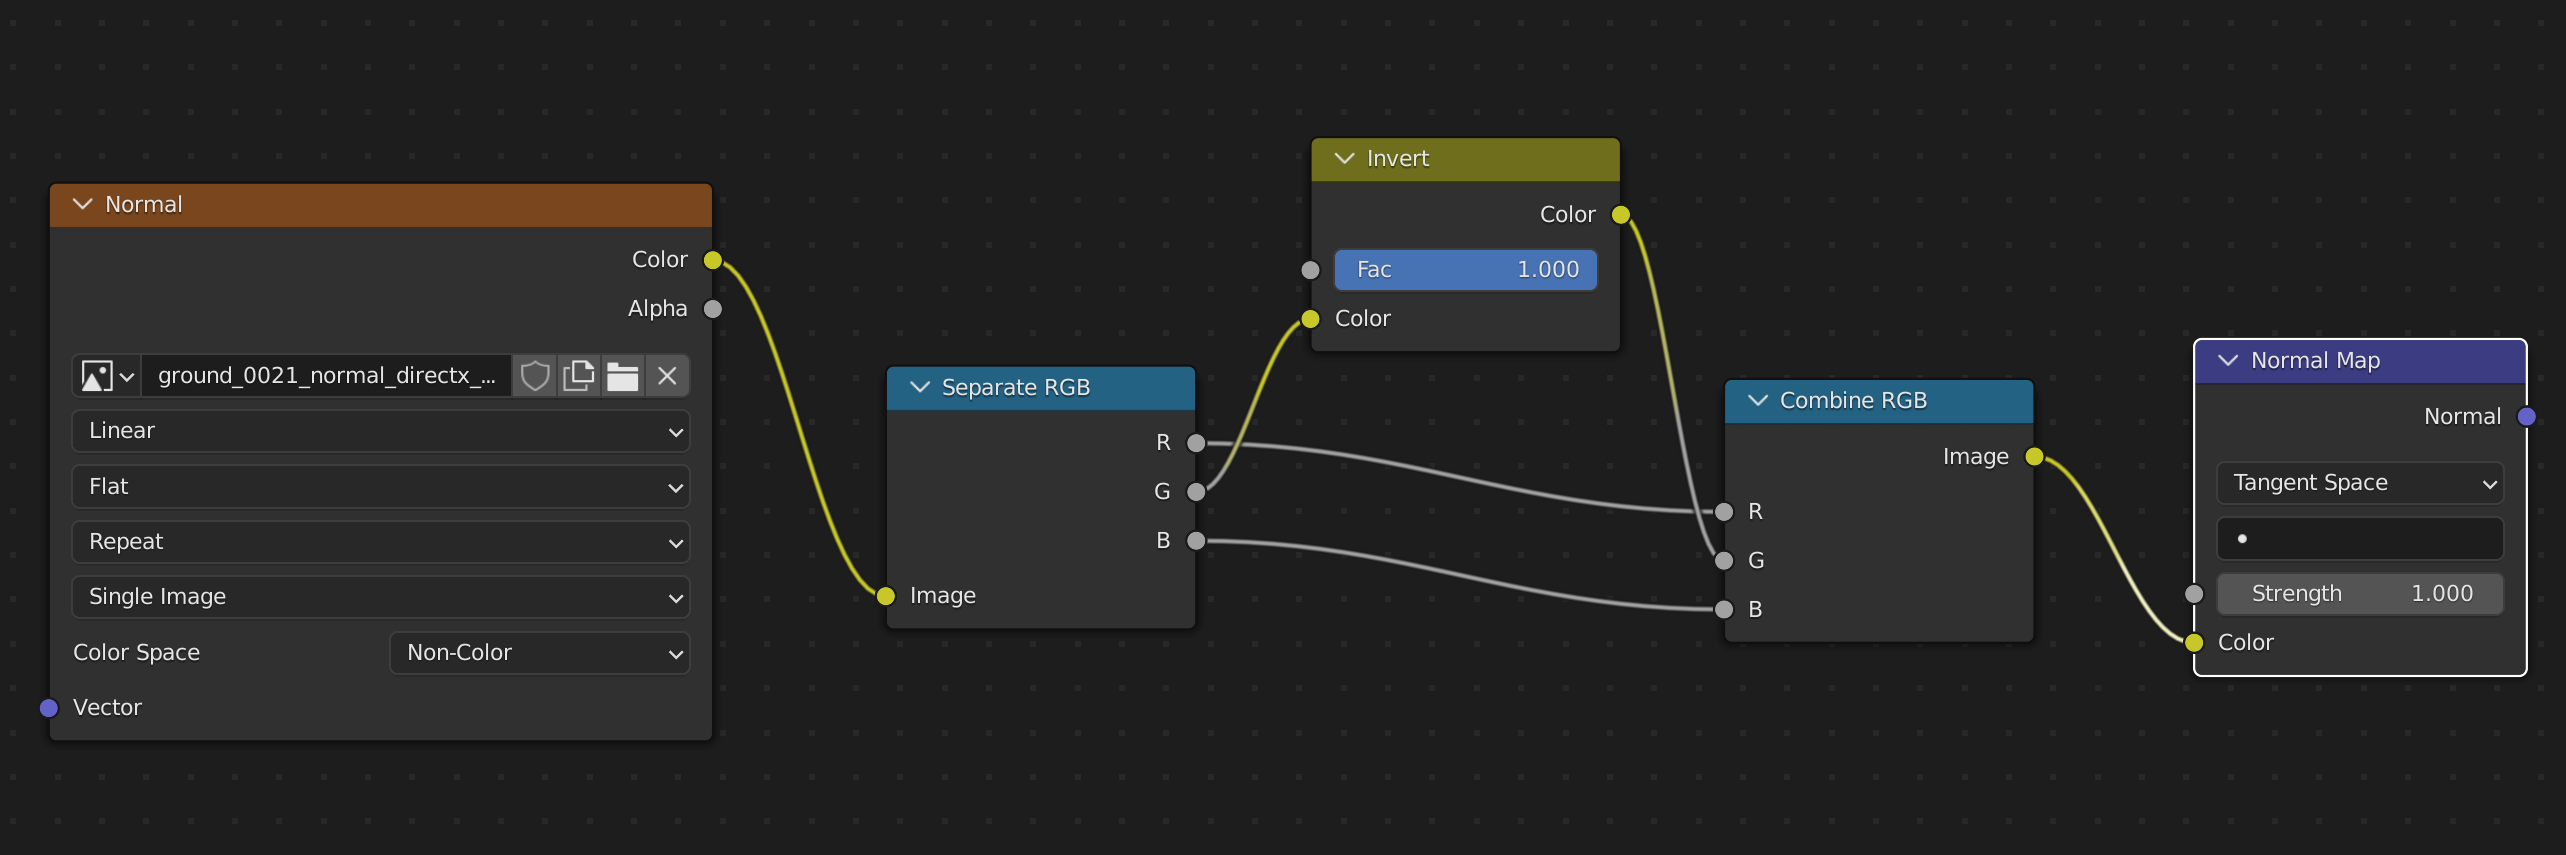2566x855 pixels.
Task: Open the Single Image source dropdown
Action: coord(380,597)
